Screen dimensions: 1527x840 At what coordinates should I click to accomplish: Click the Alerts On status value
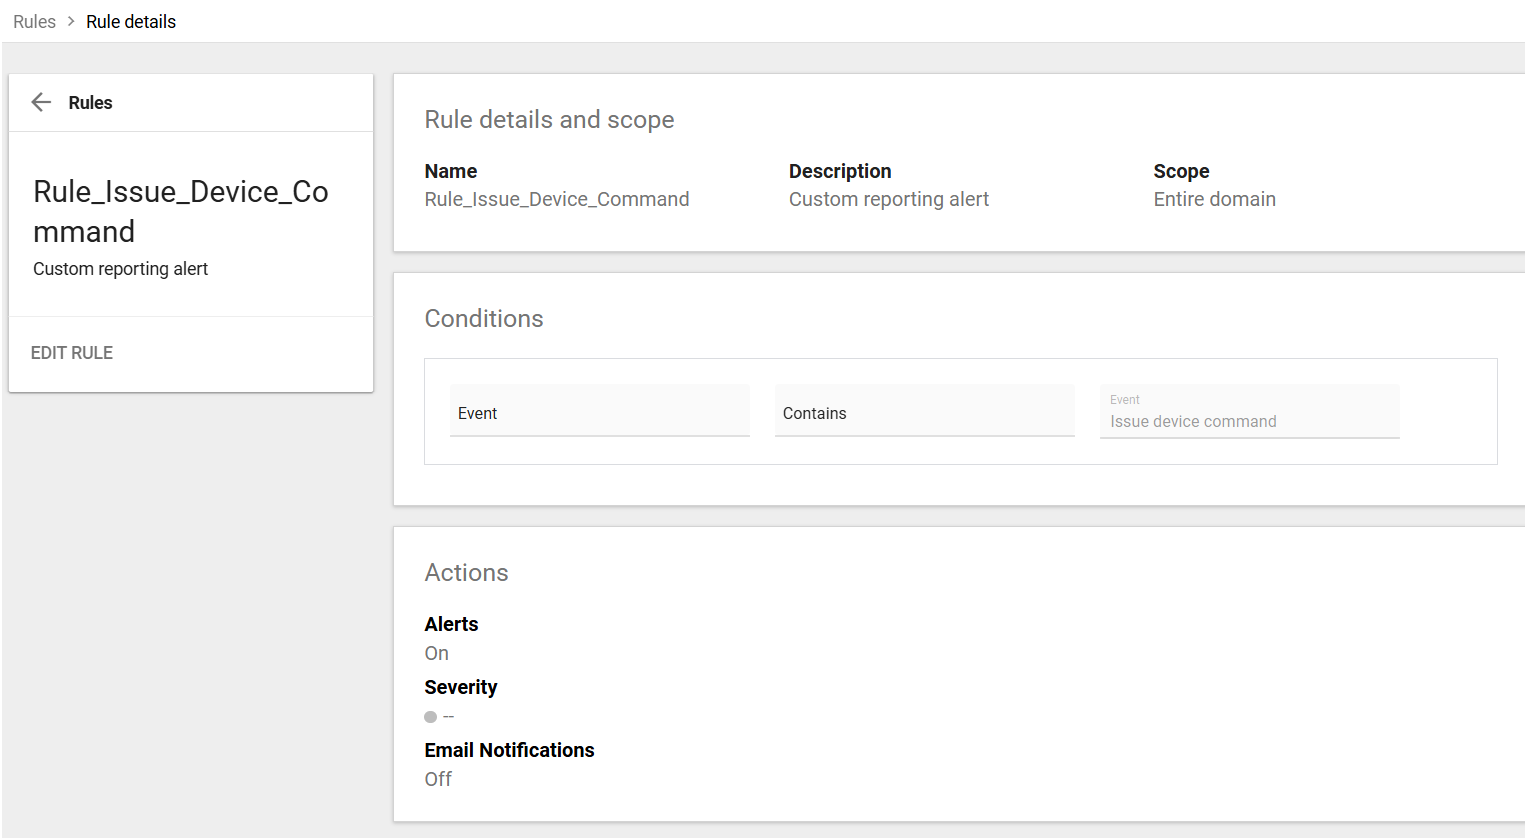437,653
